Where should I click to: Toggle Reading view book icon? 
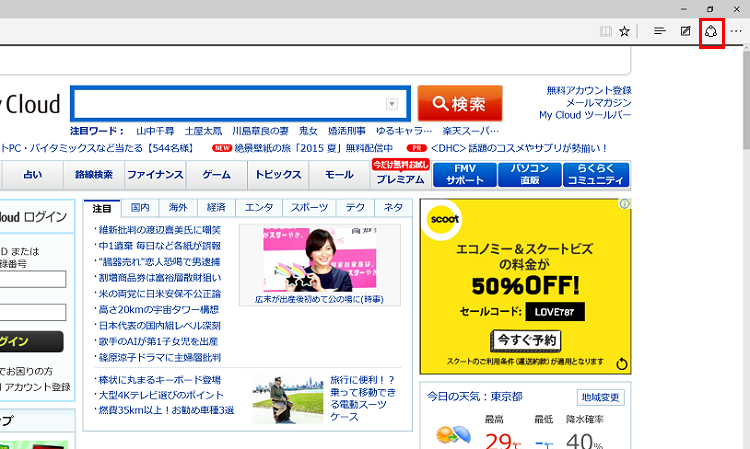(604, 31)
